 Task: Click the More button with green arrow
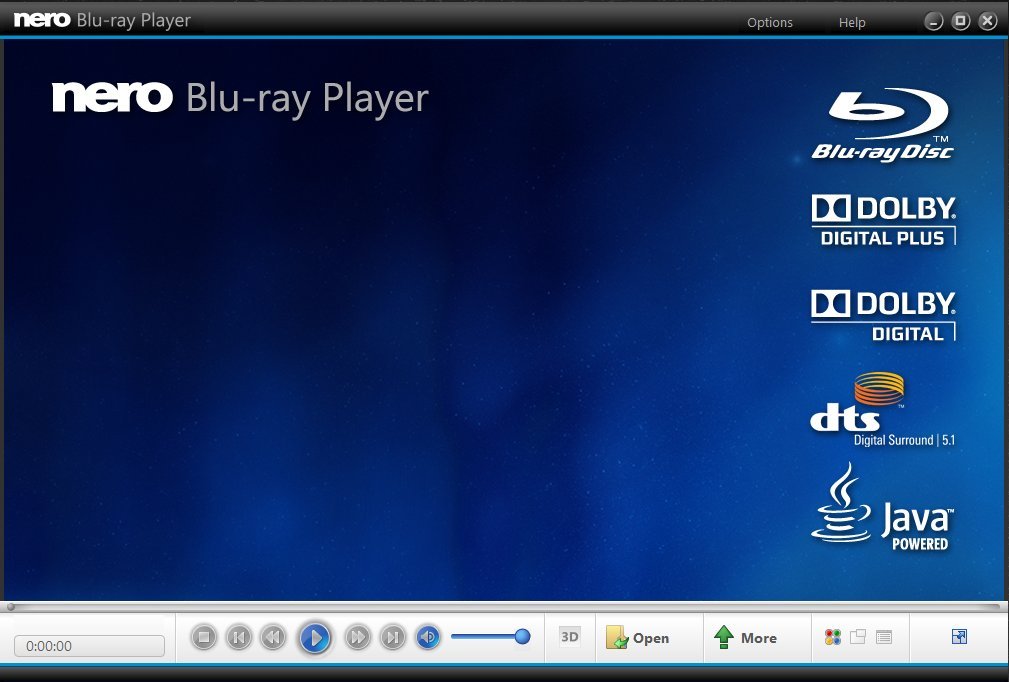pyautogui.click(x=746, y=638)
